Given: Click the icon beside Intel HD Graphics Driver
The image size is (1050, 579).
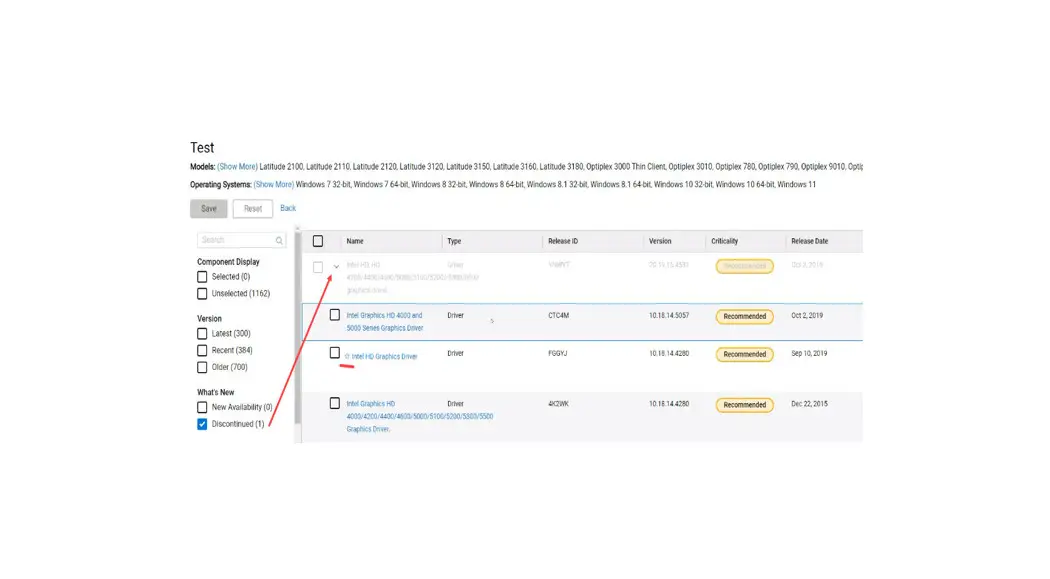Looking at the screenshot, I should (347, 357).
